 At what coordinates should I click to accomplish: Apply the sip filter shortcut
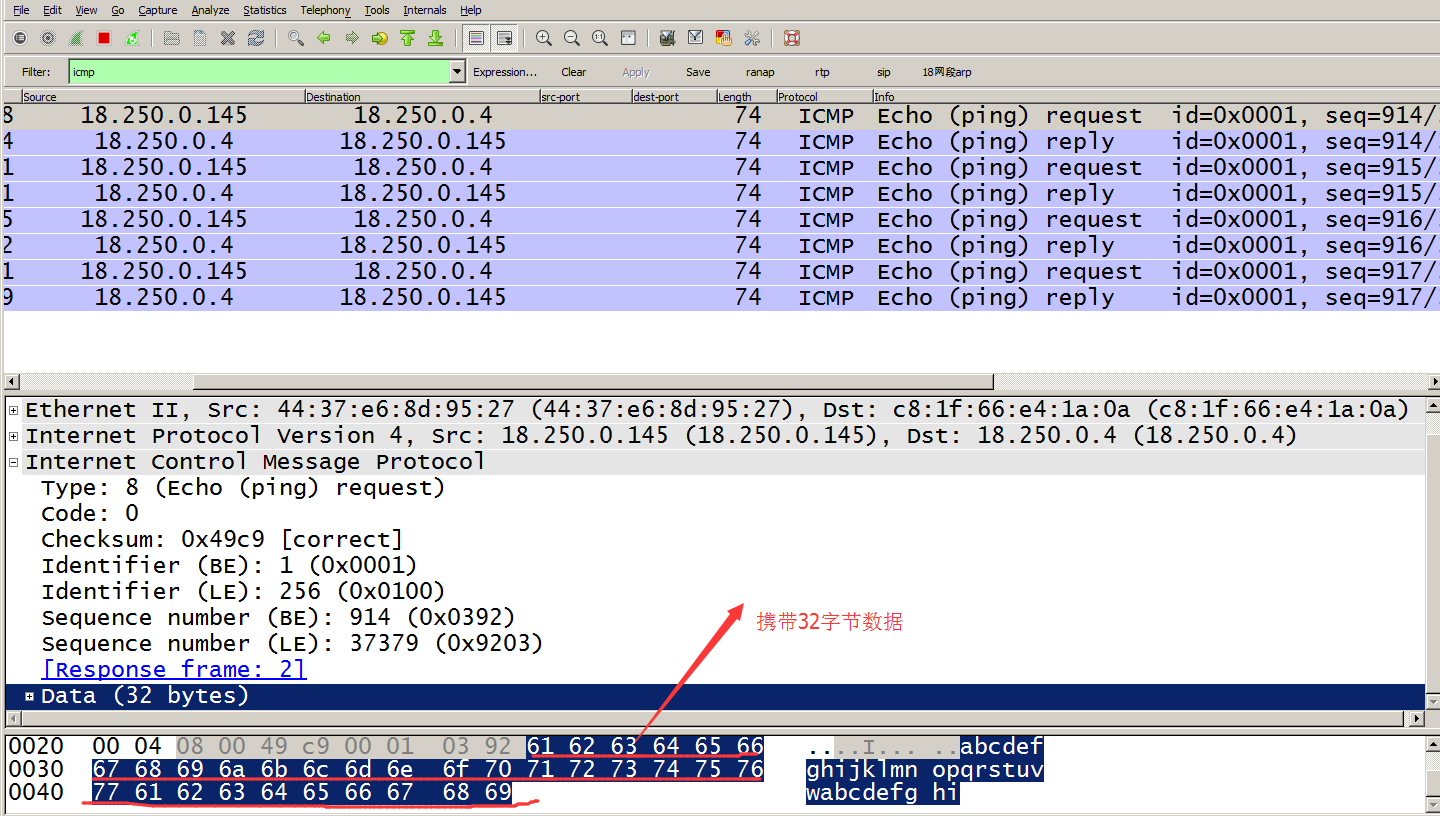pyautogui.click(x=884, y=72)
